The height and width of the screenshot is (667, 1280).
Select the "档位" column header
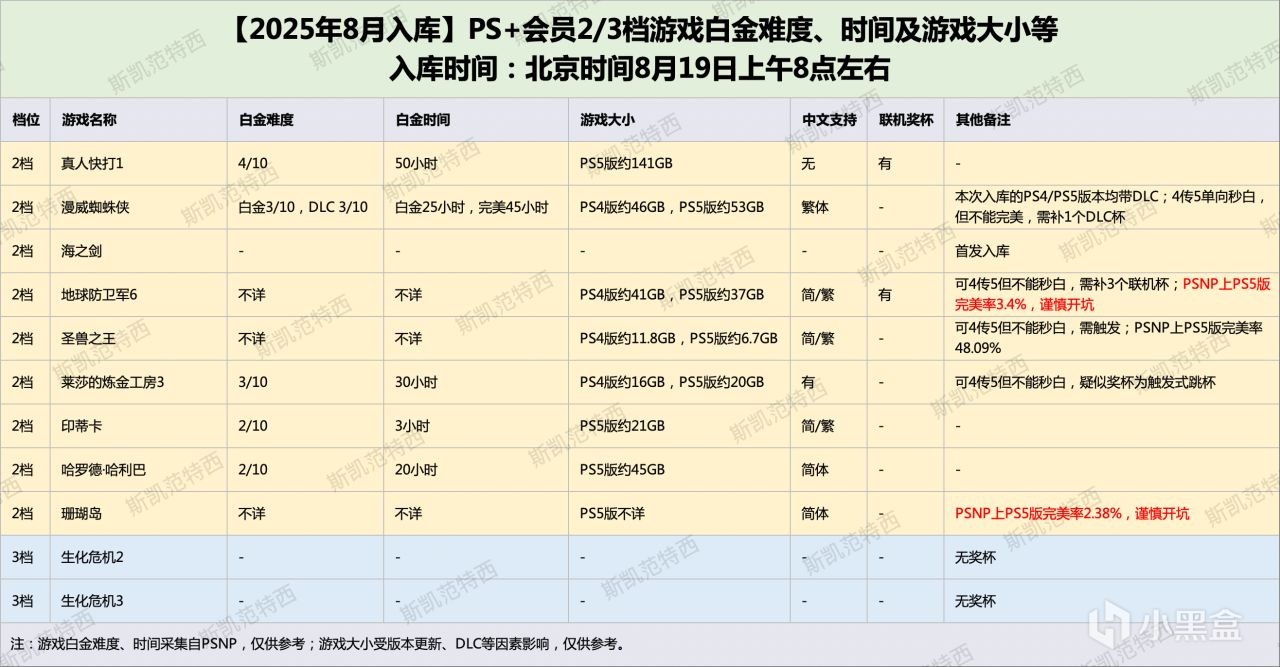(x=25, y=119)
